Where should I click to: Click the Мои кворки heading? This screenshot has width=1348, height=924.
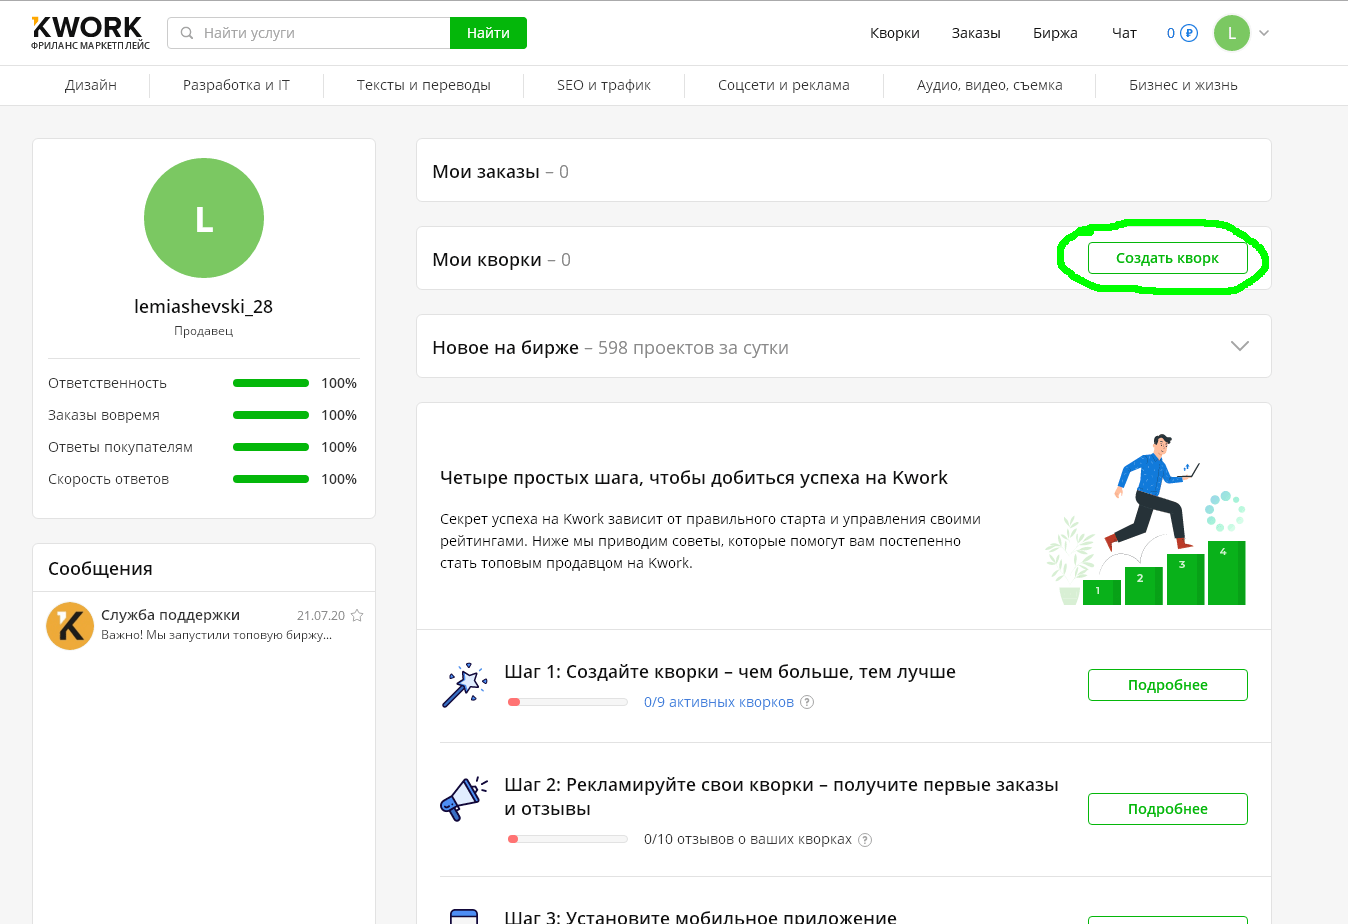(487, 260)
